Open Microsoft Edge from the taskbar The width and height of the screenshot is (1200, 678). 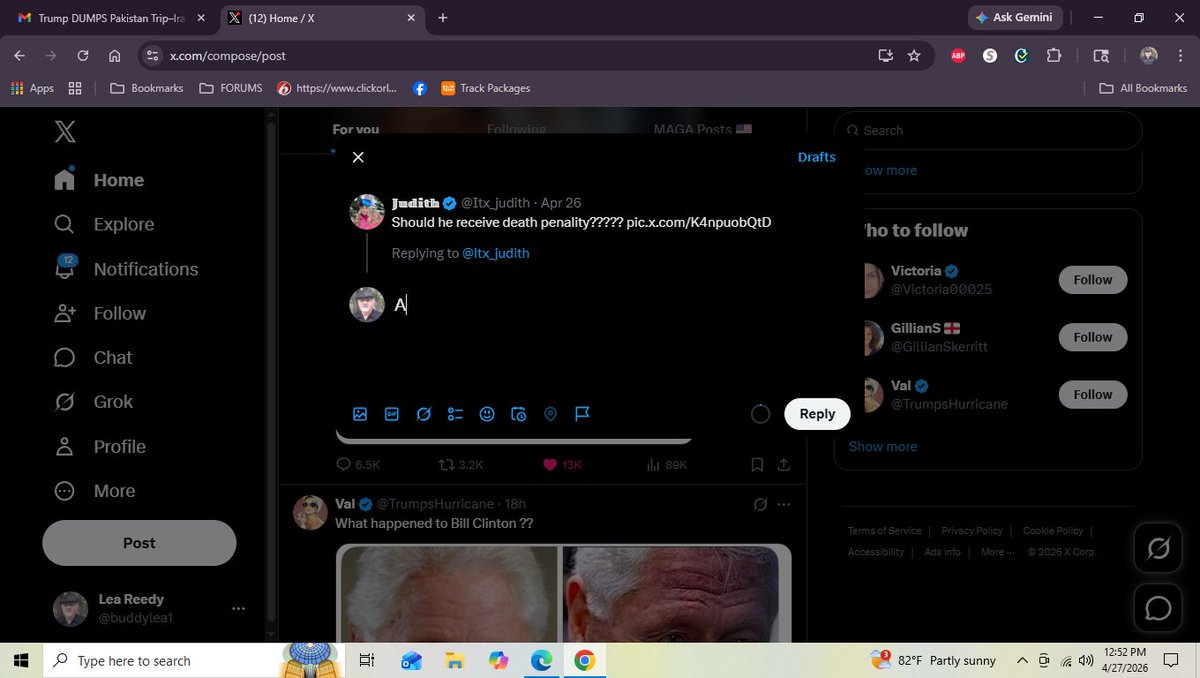tap(541, 660)
